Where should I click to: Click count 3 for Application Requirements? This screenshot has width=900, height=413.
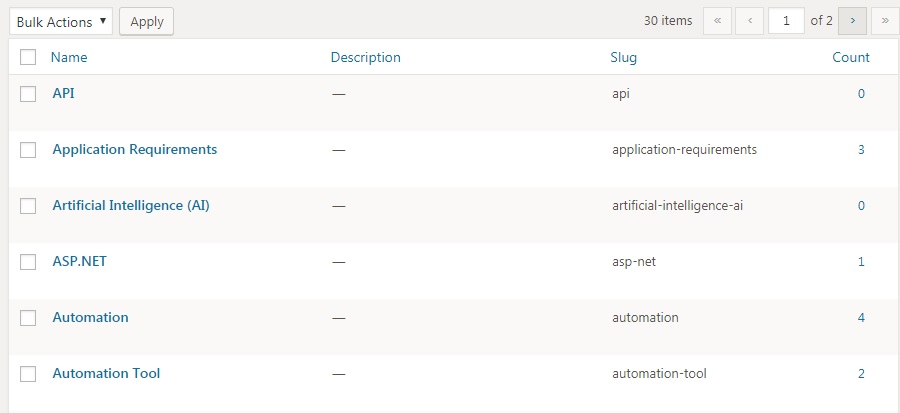(860, 150)
